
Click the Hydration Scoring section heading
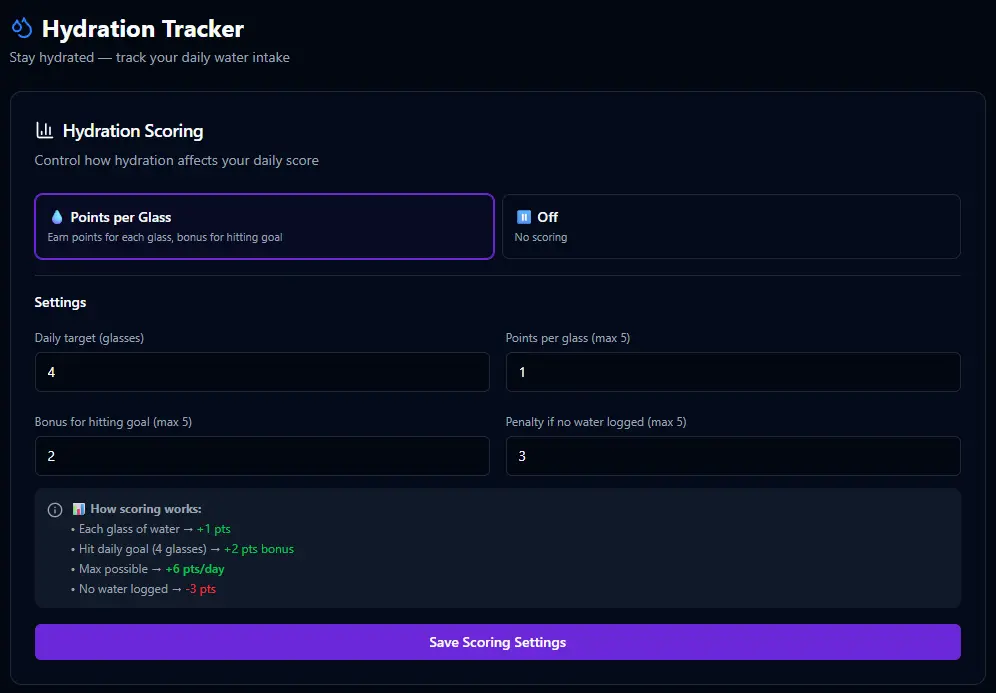[x=133, y=131]
